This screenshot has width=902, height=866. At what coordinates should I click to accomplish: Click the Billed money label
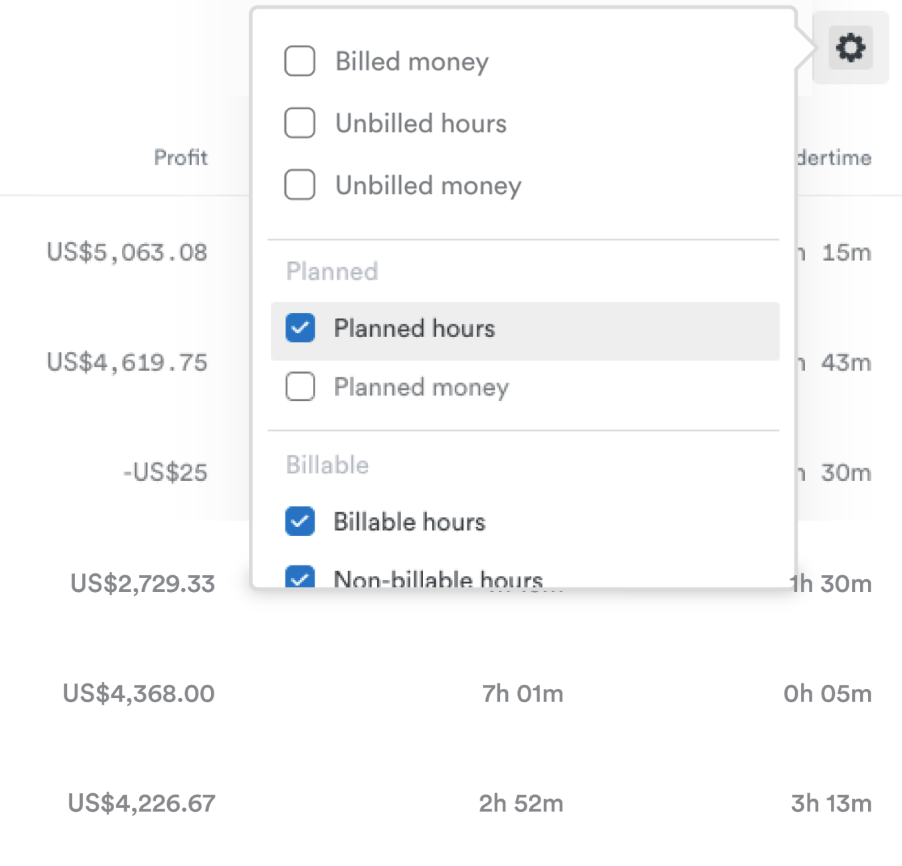412,61
